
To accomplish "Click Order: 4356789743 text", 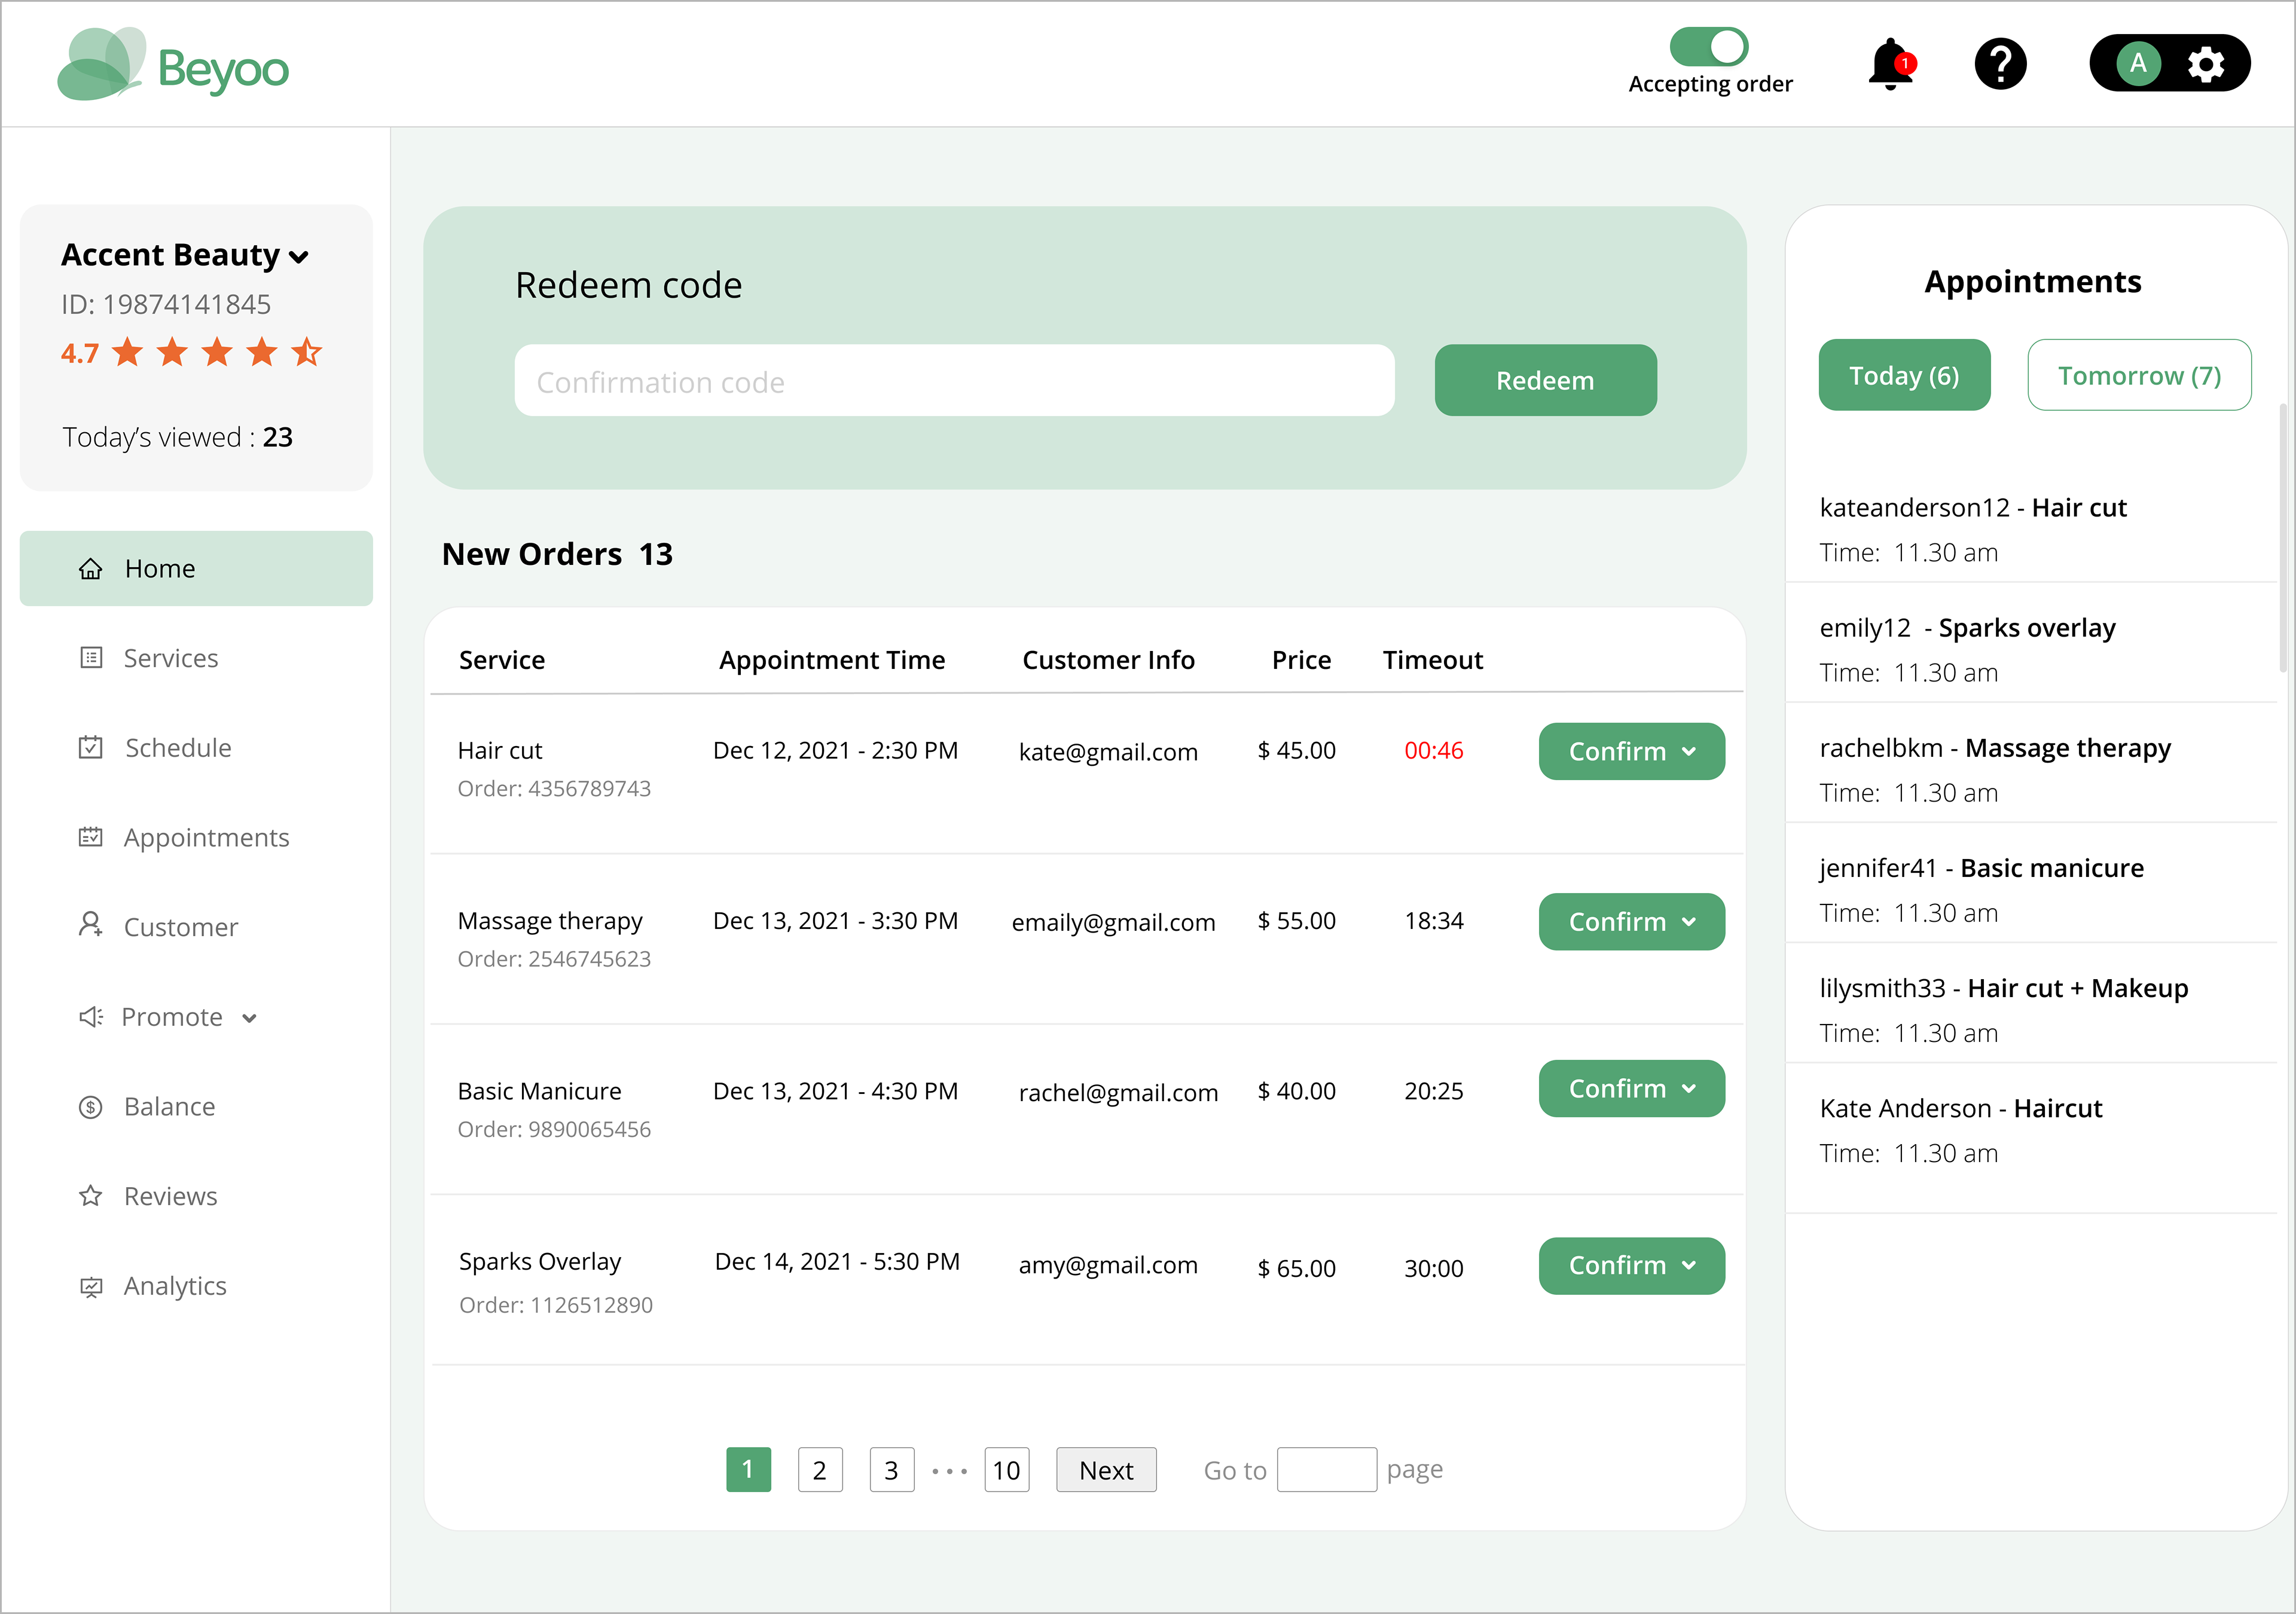I will 554,789.
